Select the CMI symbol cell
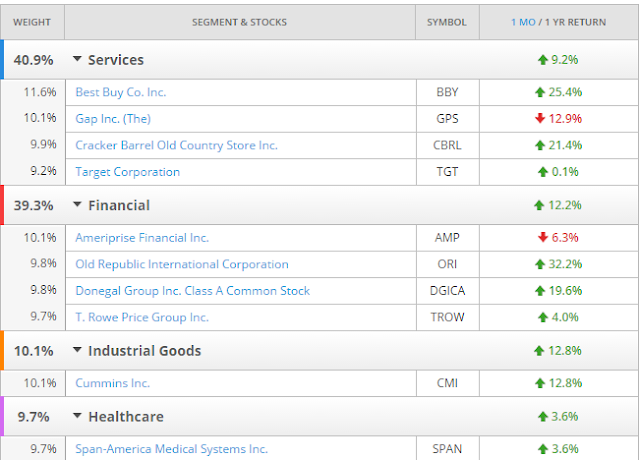This screenshot has width=640, height=460. 447,383
